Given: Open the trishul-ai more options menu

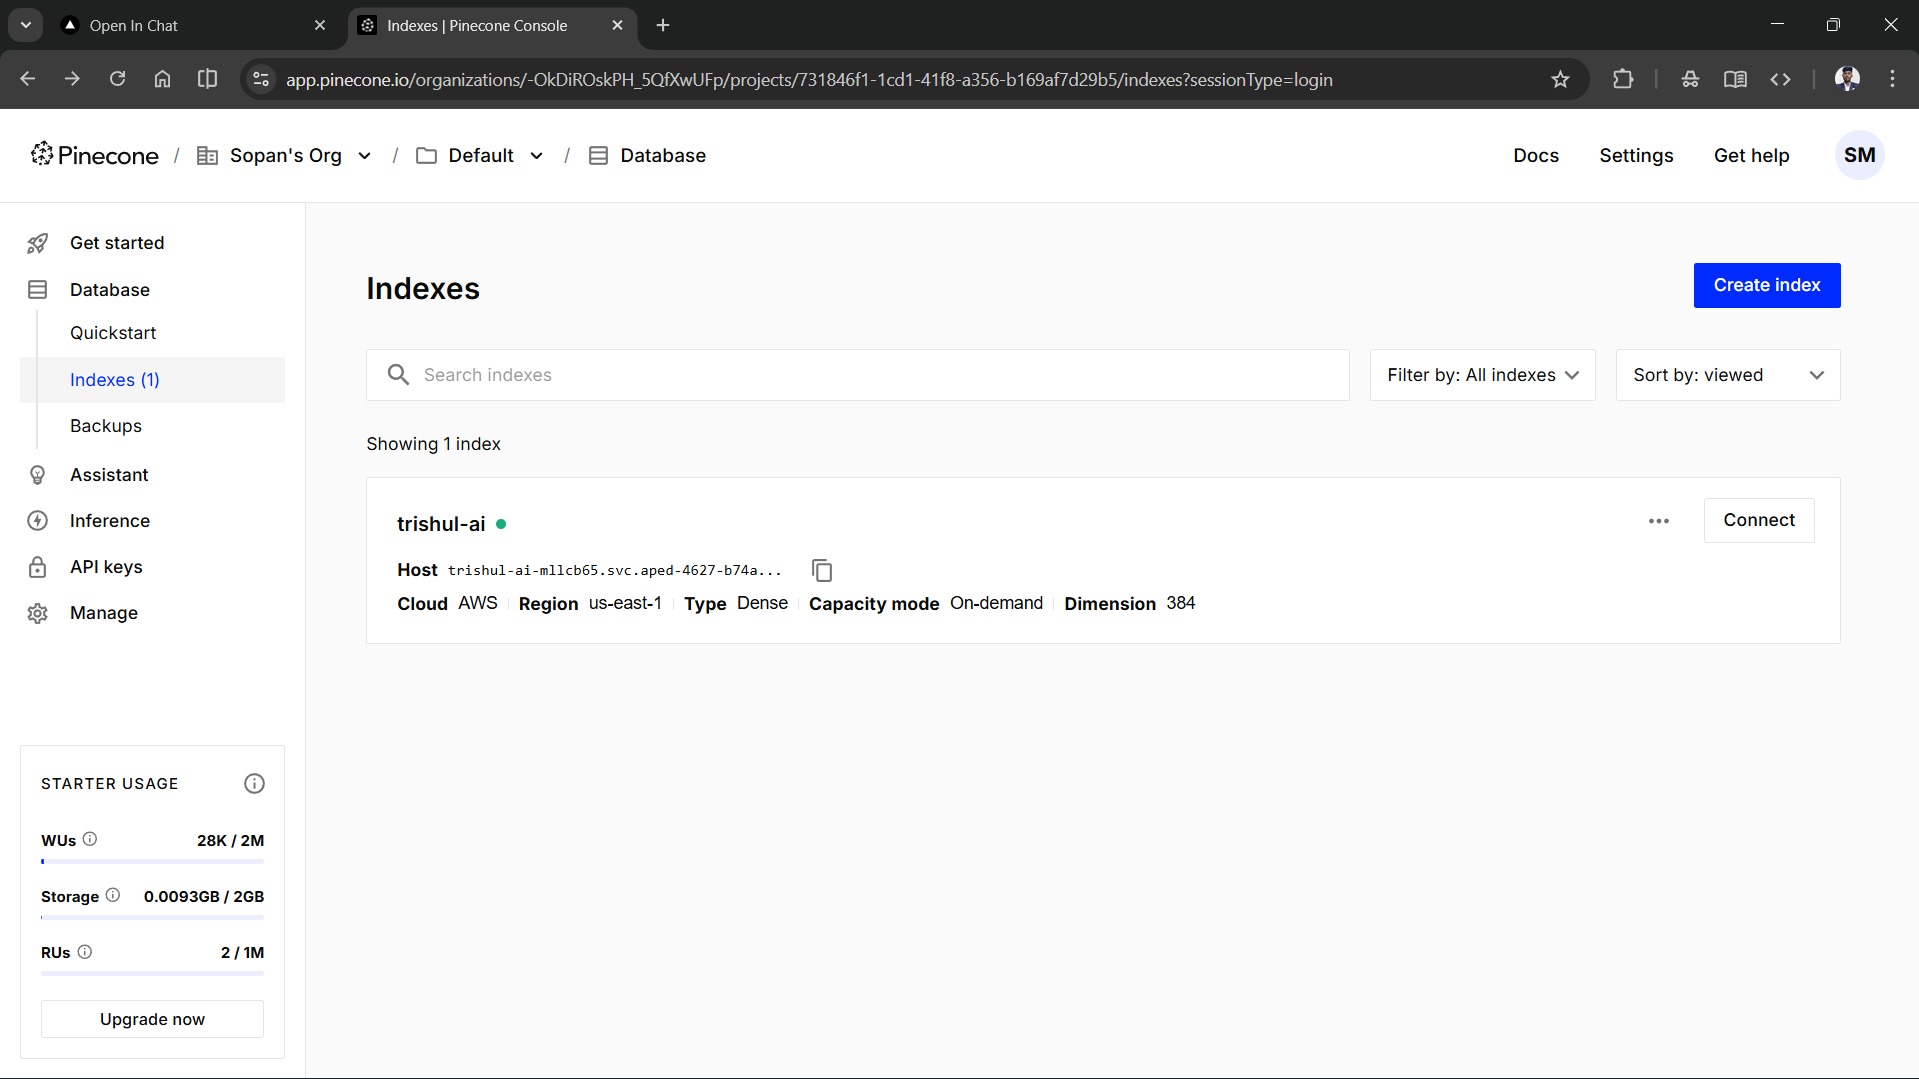Looking at the screenshot, I should coord(1659,521).
